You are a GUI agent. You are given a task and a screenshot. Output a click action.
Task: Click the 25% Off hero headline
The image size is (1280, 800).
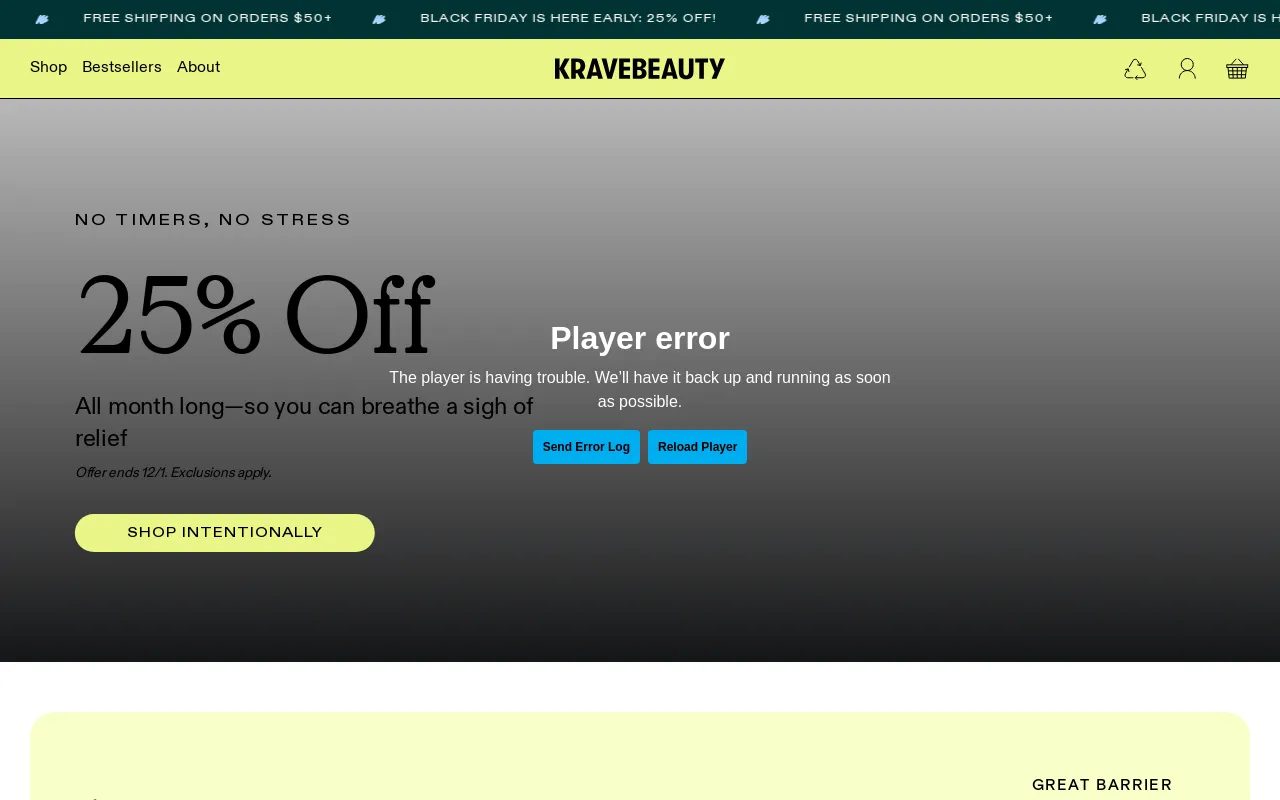254,315
